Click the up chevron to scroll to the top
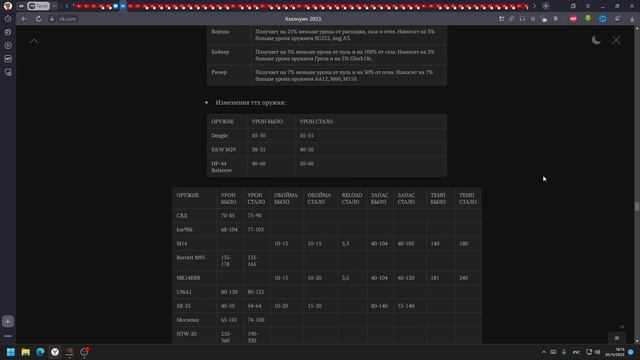Screen dimensions: 640x360 pos(34,41)
